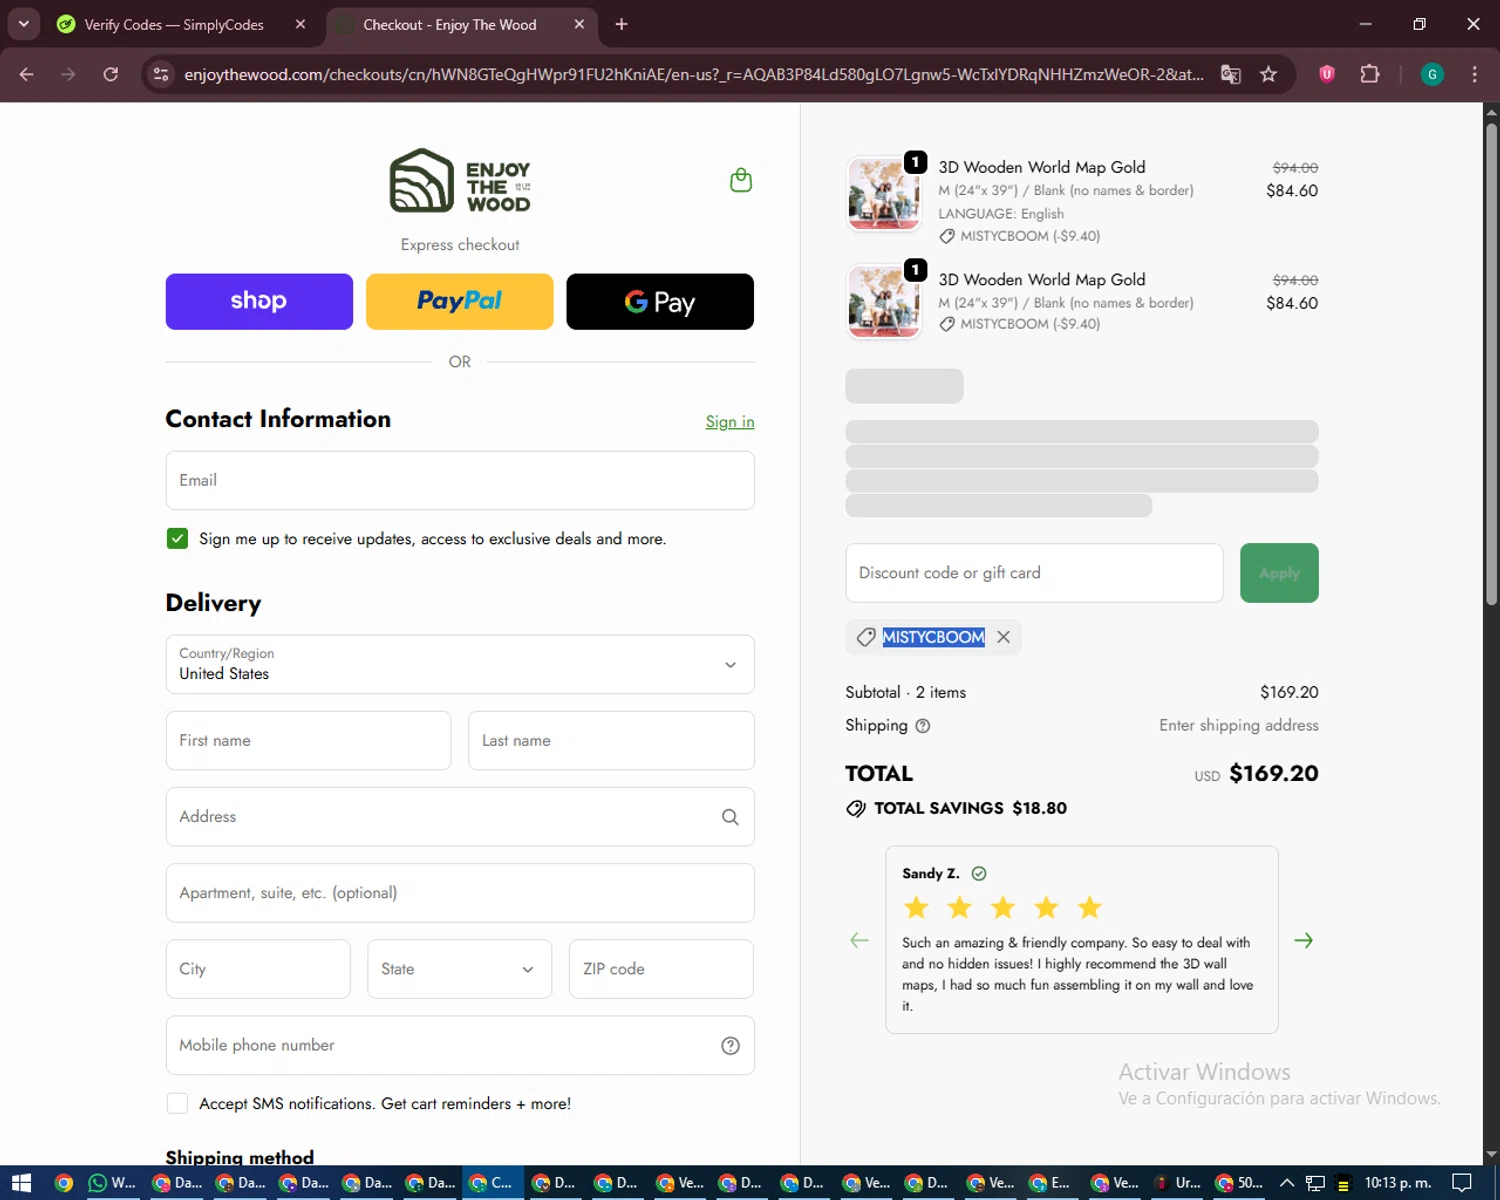1500x1200 pixels.
Task: Click the Apply discount button
Action: (x=1279, y=573)
